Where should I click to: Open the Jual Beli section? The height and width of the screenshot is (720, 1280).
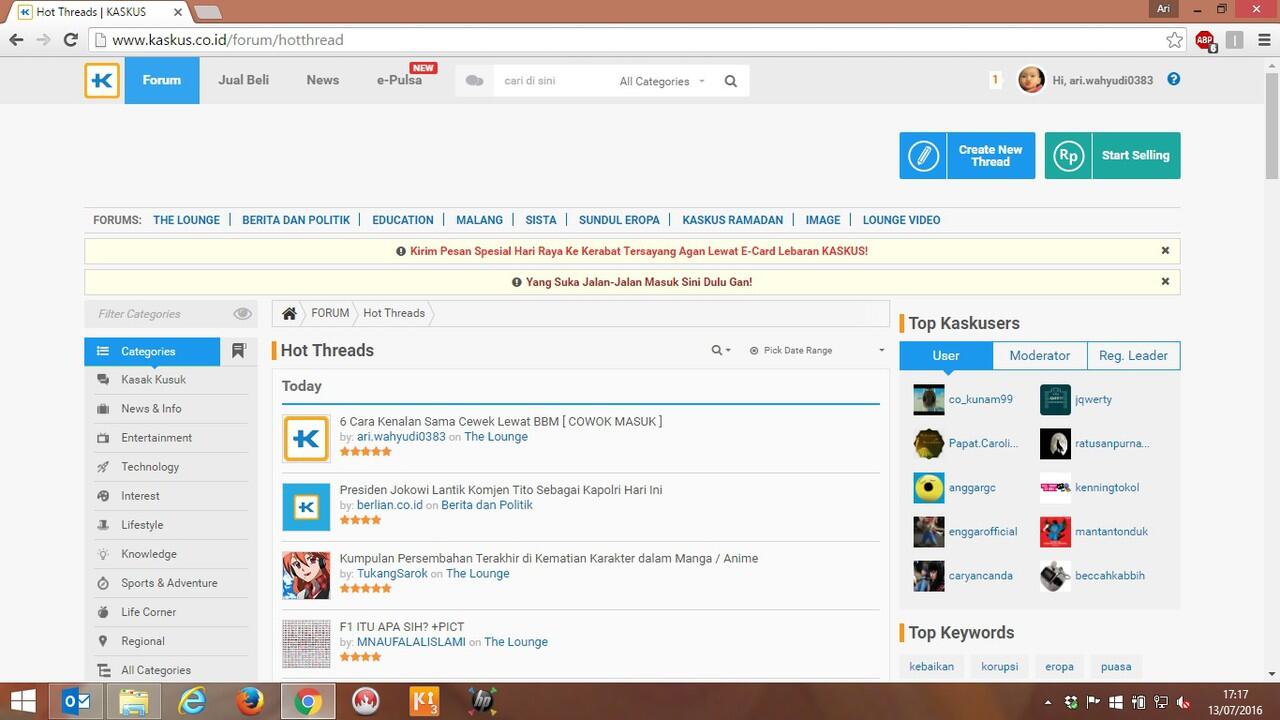click(x=244, y=80)
